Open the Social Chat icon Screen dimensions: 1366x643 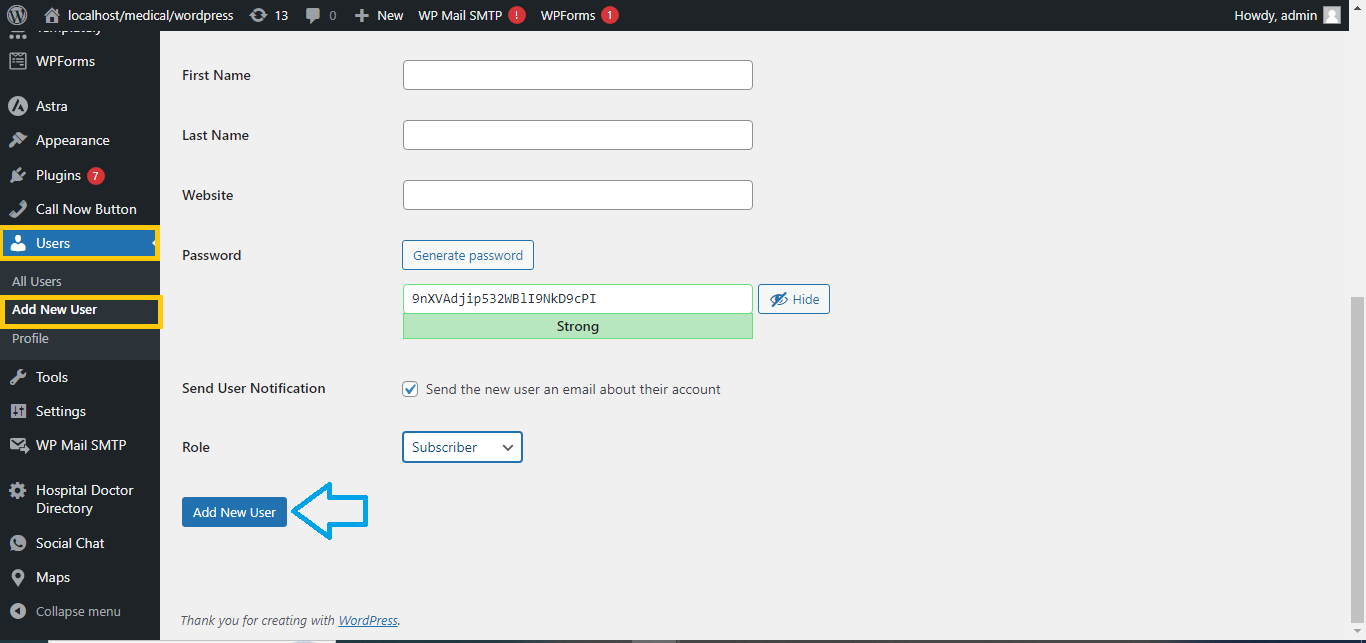pyautogui.click(x=17, y=543)
